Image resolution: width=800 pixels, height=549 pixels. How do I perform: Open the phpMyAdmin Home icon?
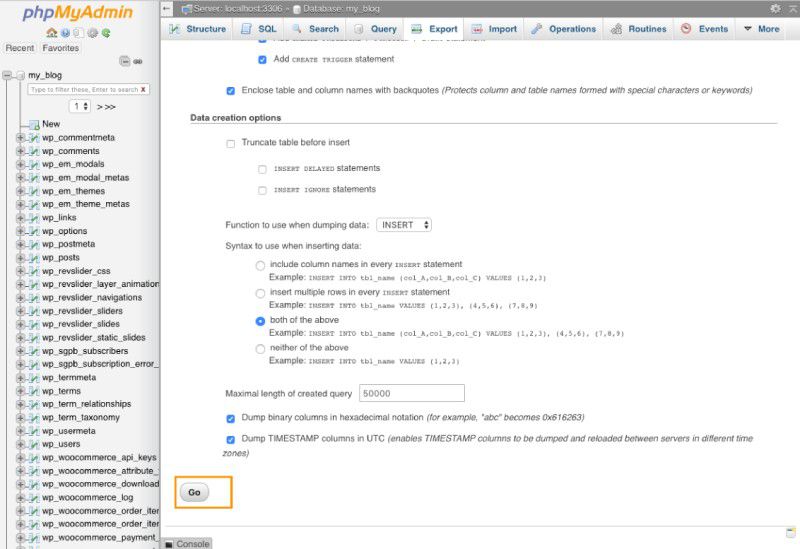(52, 33)
